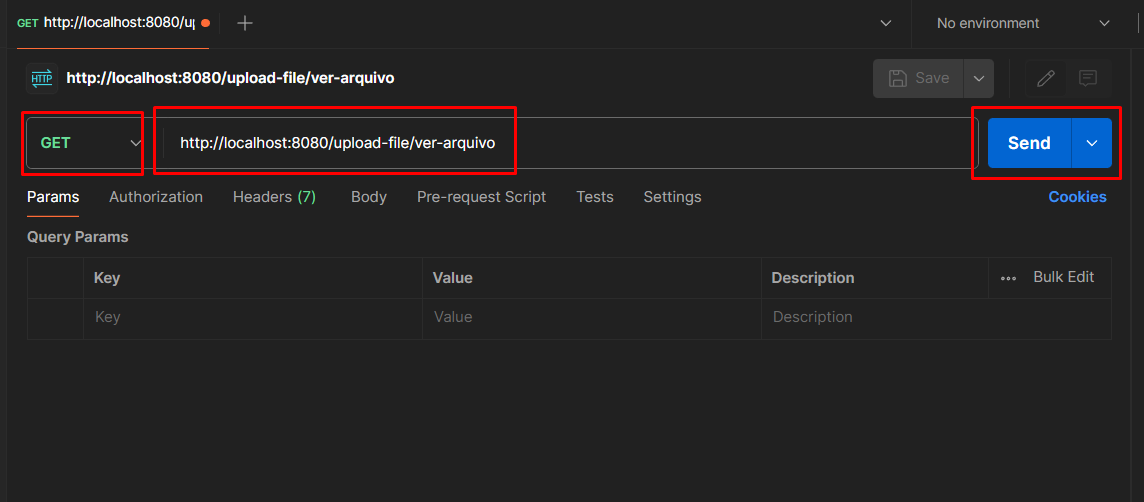Click the orange unsaved dot on request tab
Viewport: 1144px width, 502px height.
pos(205,23)
